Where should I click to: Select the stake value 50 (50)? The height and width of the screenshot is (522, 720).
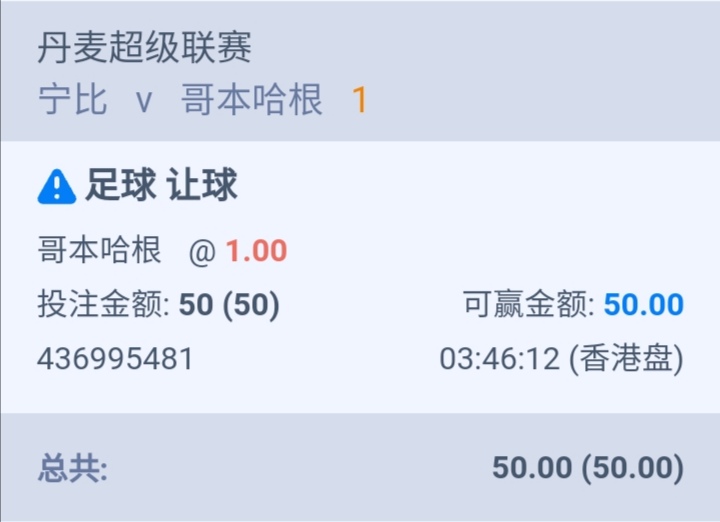[229, 305]
